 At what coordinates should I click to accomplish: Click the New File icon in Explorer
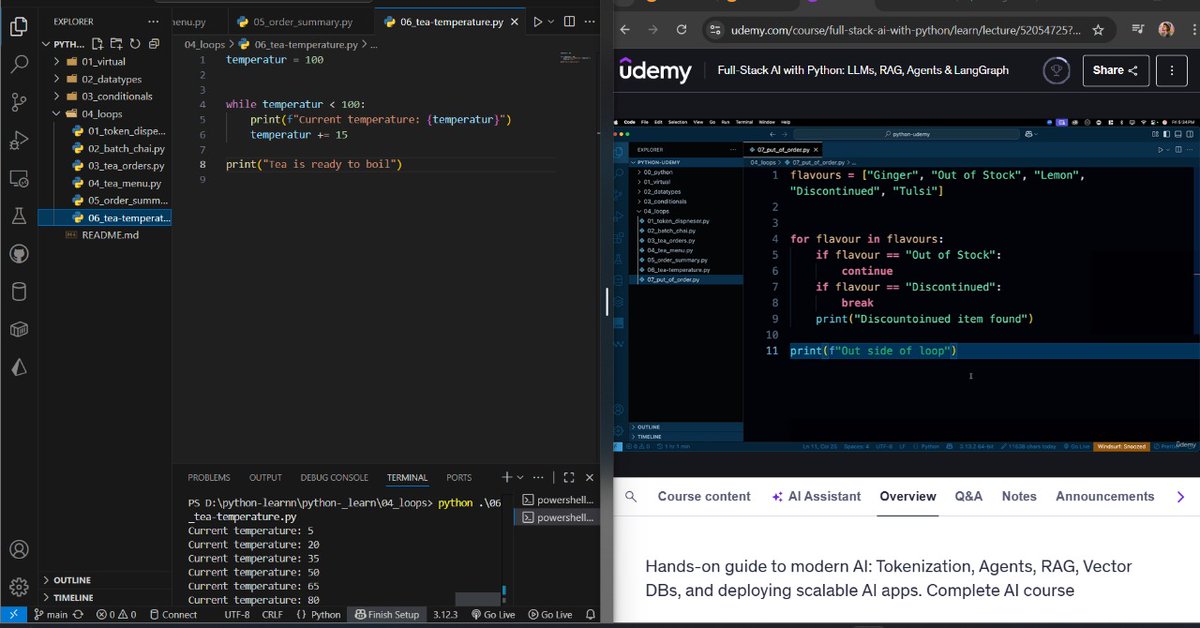pyautogui.click(x=98, y=44)
